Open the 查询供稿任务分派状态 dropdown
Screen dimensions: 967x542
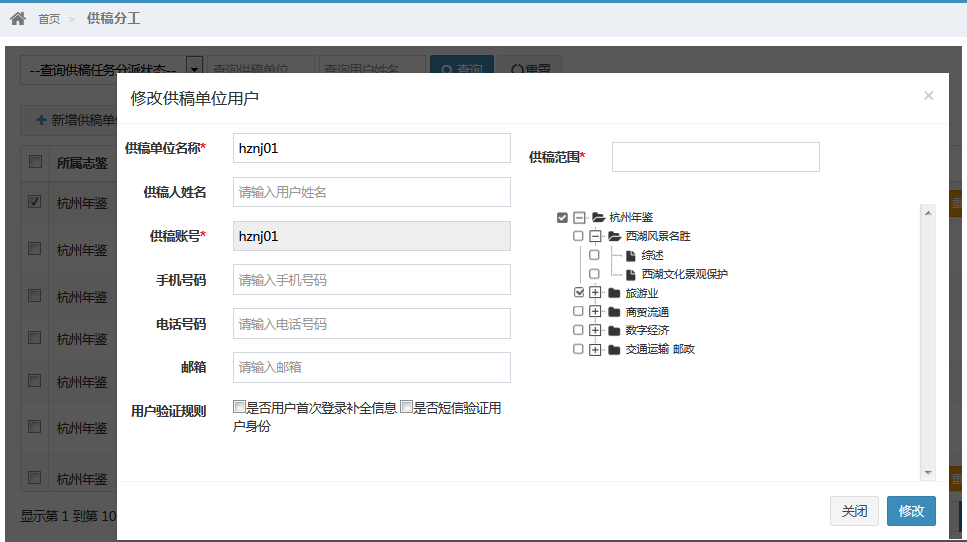pos(112,69)
